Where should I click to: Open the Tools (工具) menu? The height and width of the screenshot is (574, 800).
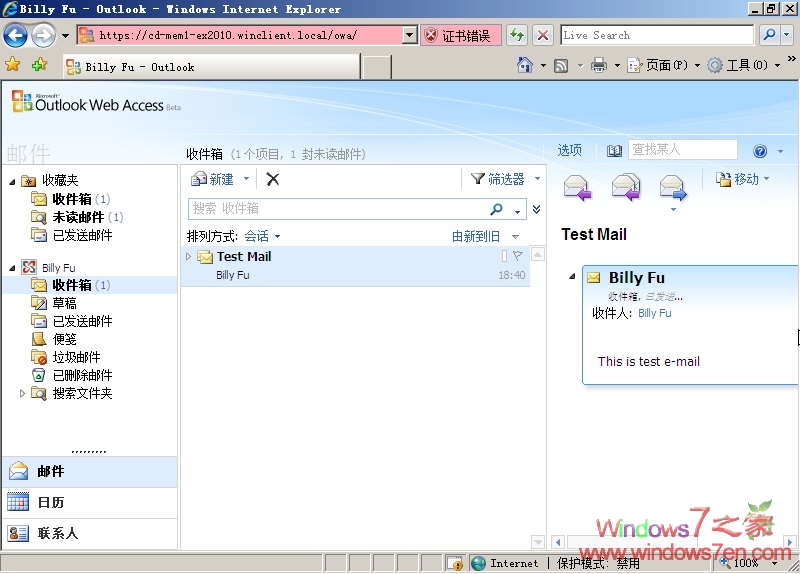[744, 65]
